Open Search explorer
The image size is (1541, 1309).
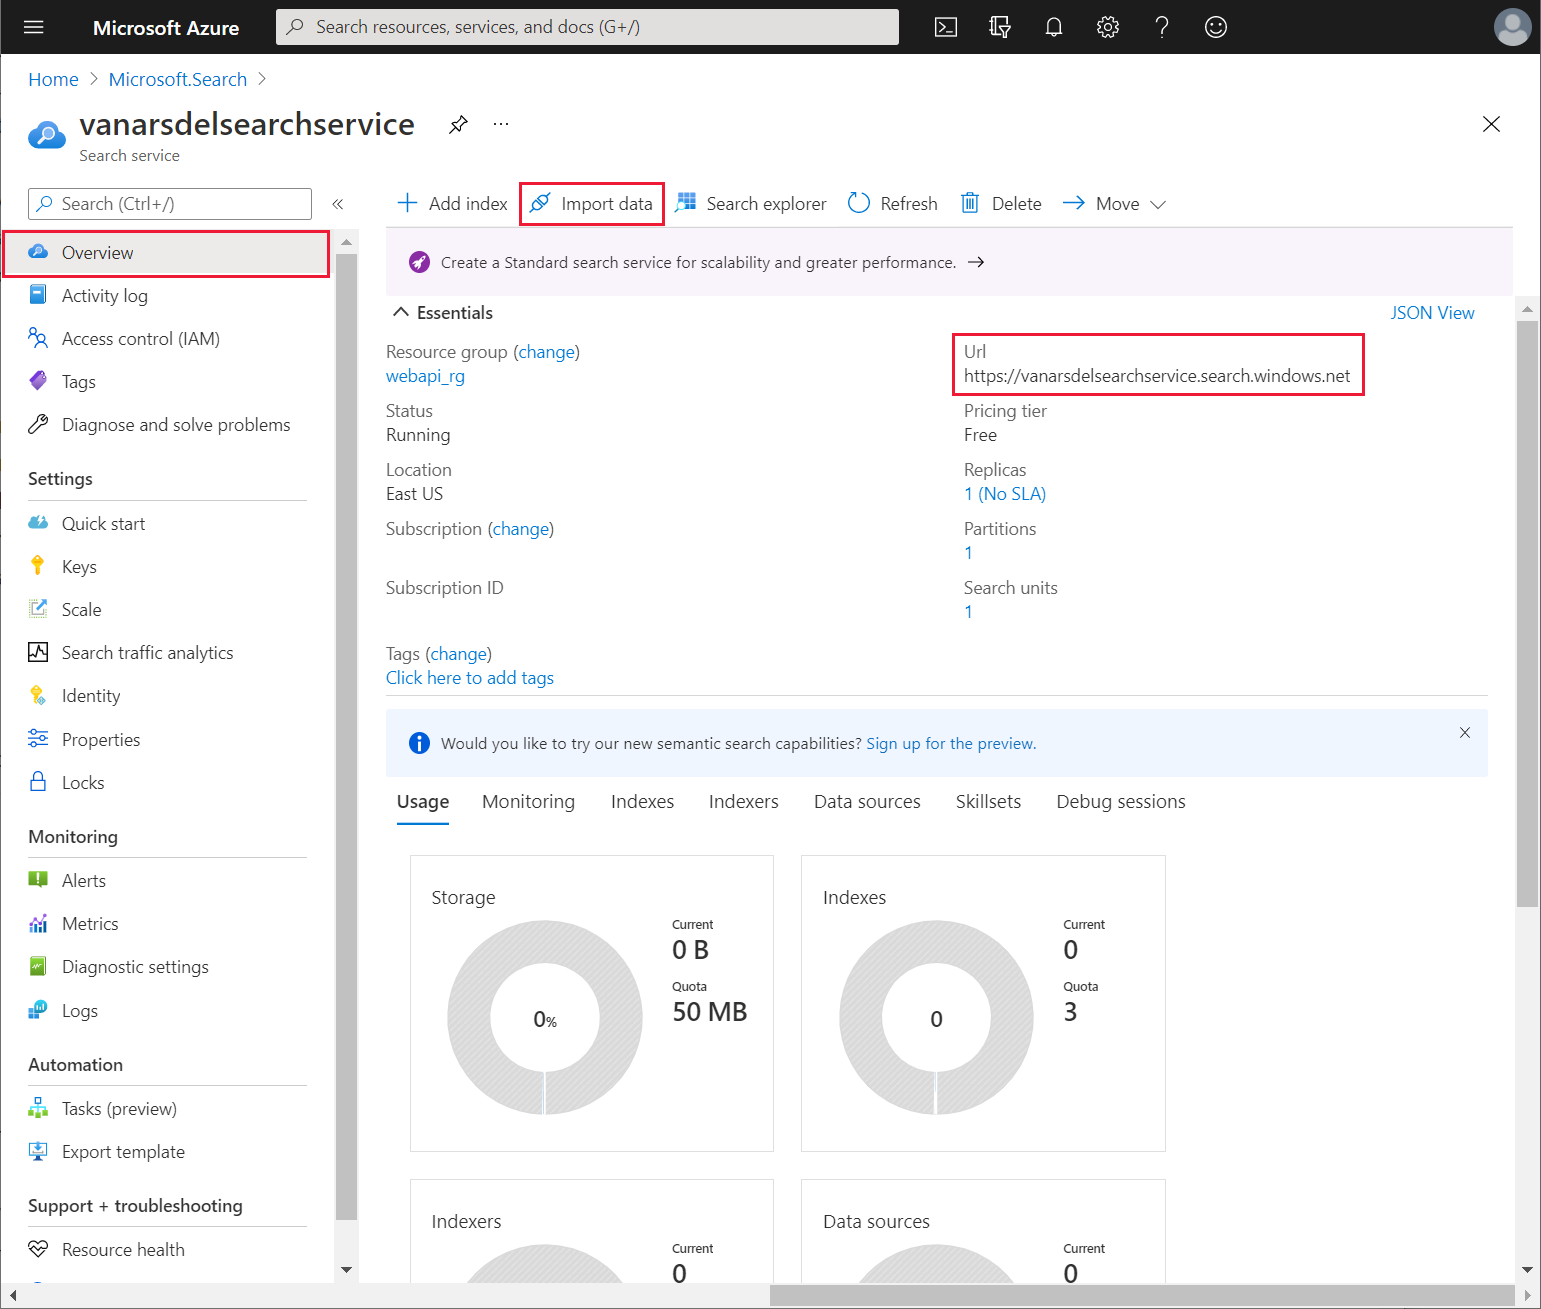(x=752, y=204)
